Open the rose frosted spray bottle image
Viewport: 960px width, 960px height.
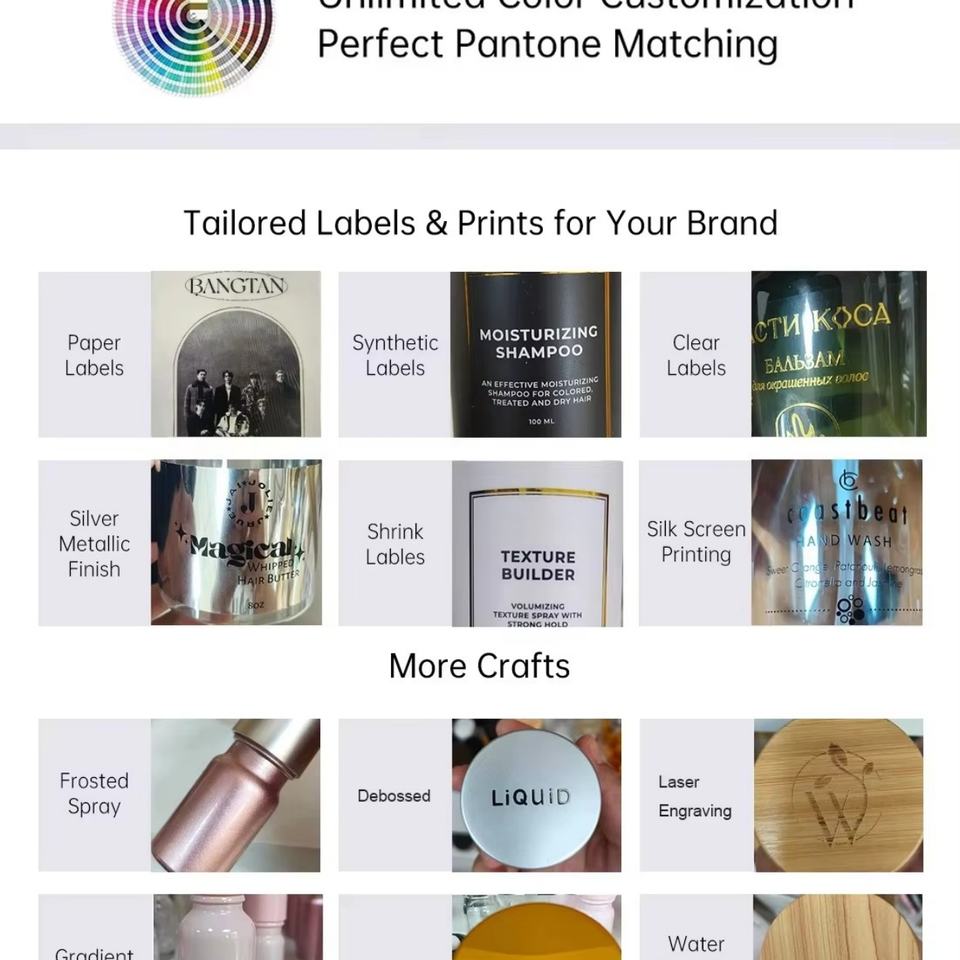tap(236, 795)
